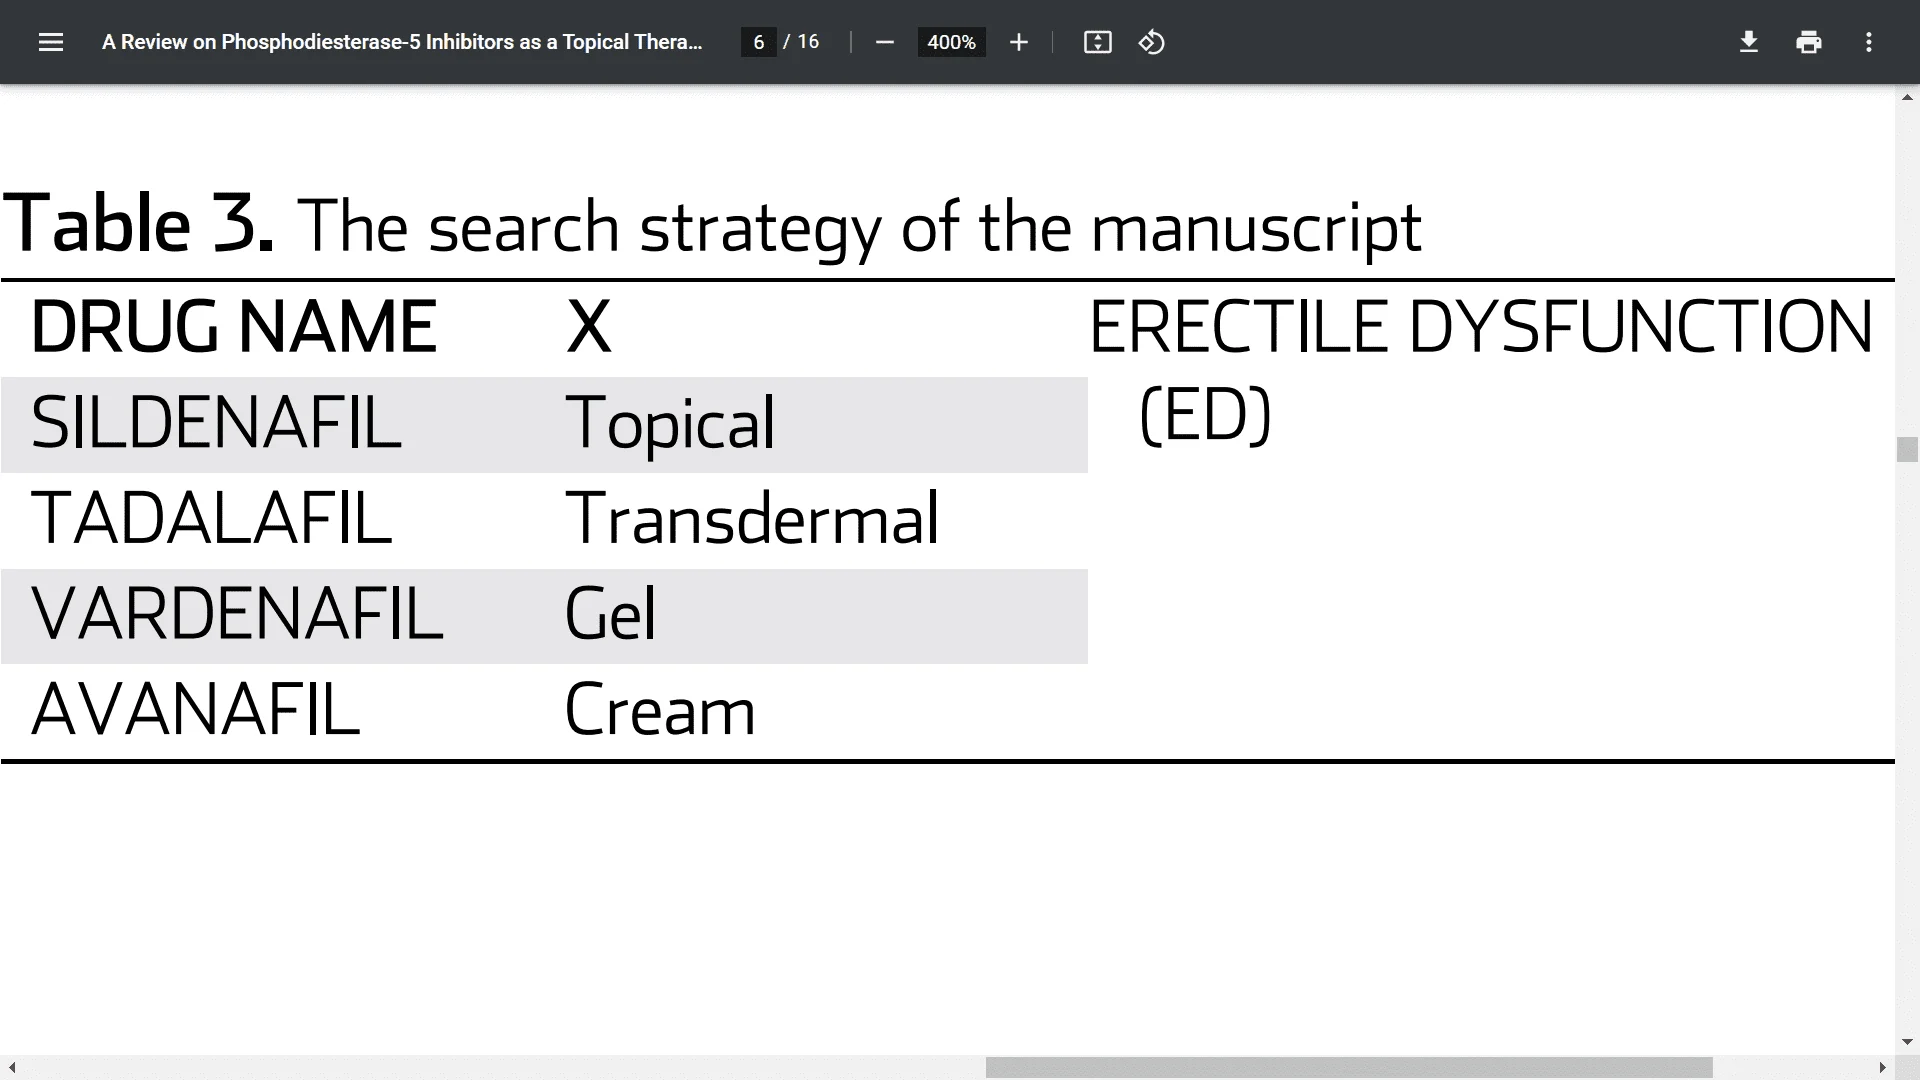Click 'The search strategy of the manuscript' caption
The height and width of the screenshot is (1080, 1920).
(x=859, y=228)
